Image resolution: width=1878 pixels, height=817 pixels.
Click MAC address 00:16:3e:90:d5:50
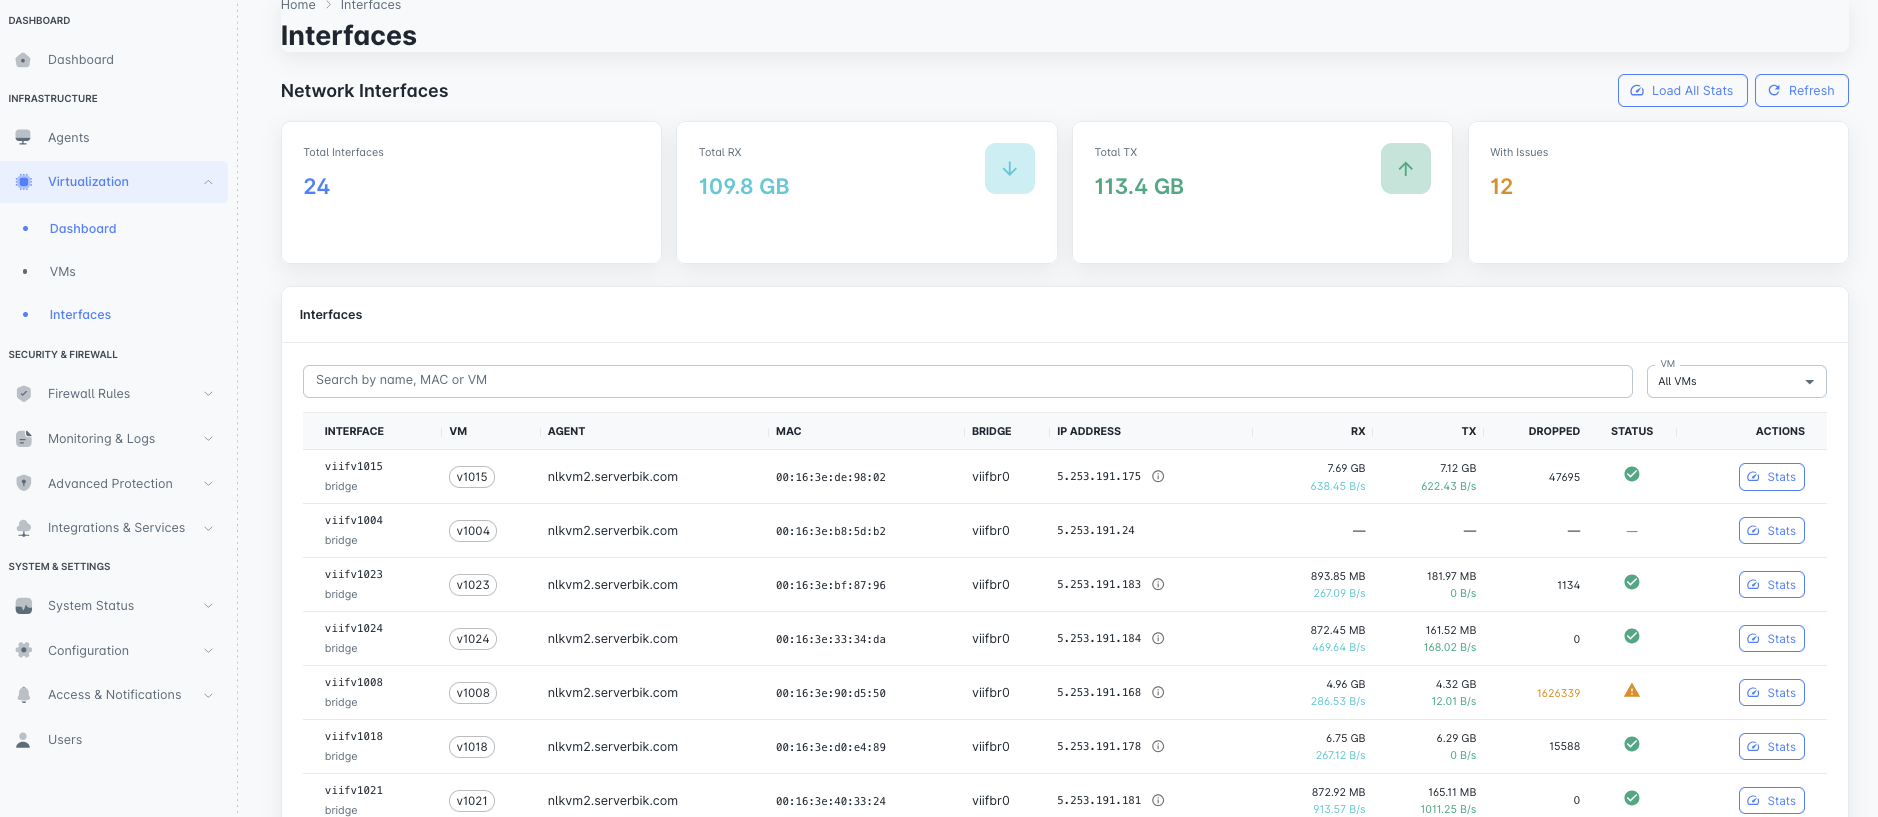tap(831, 693)
